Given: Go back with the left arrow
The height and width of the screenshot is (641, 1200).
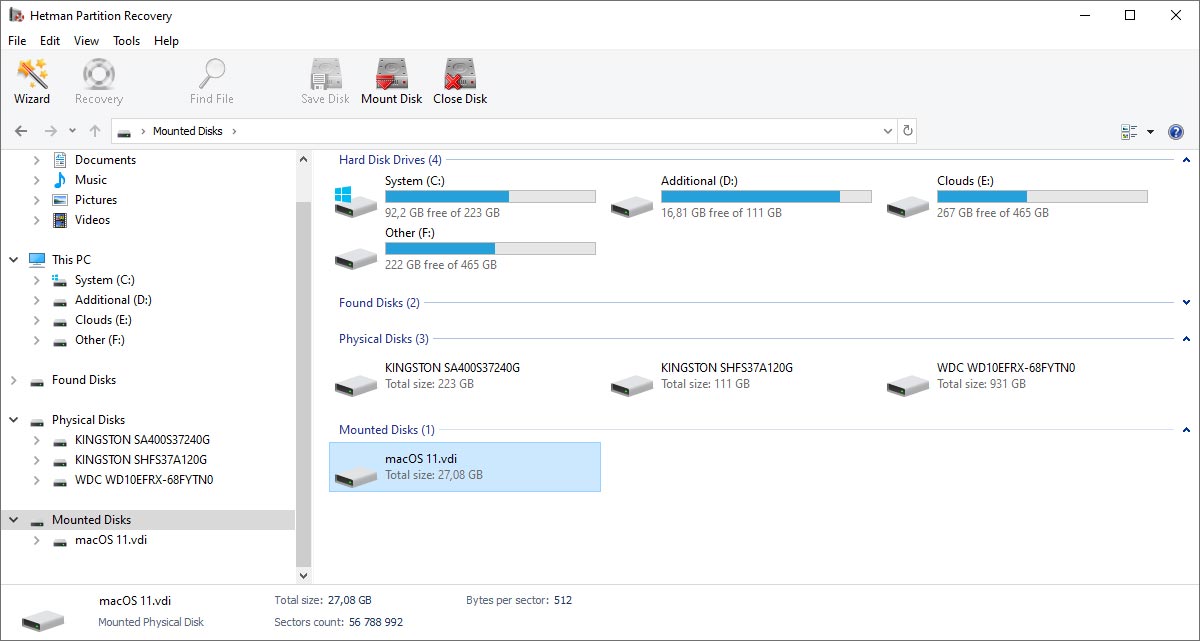Looking at the screenshot, I should [21, 131].
